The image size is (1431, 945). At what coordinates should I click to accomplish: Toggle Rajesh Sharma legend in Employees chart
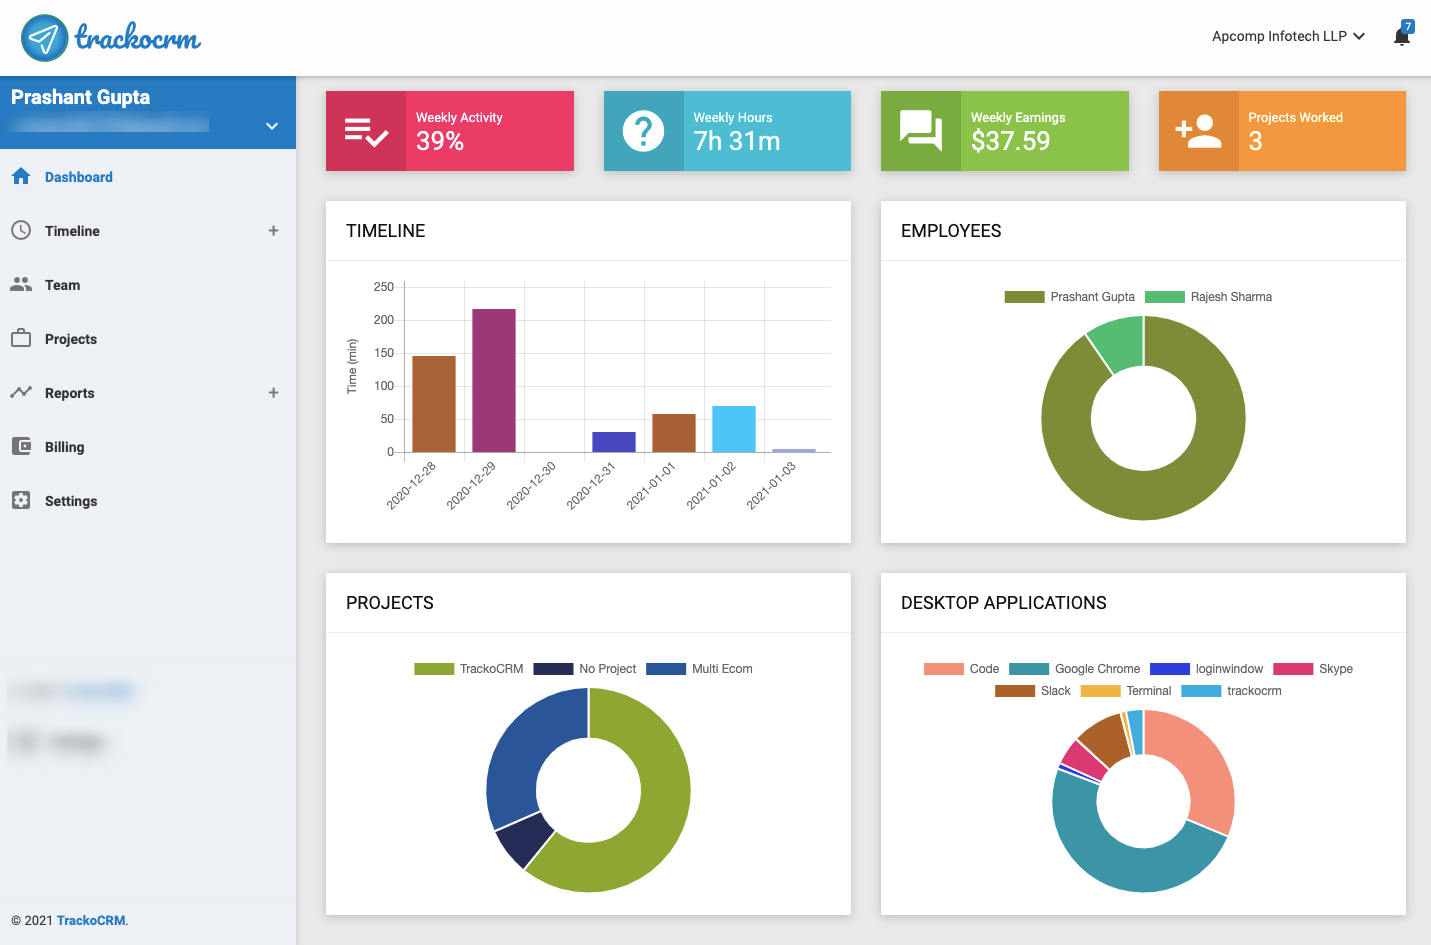(1208, 297)
